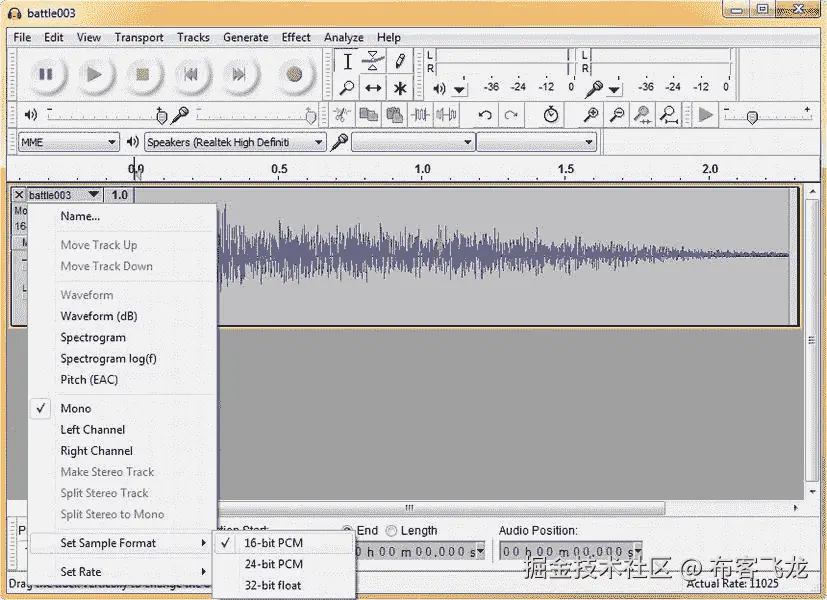The image size is (827, 600).
Task: Select checked 16-bit PCM format
Action: [x=284, y=543]
